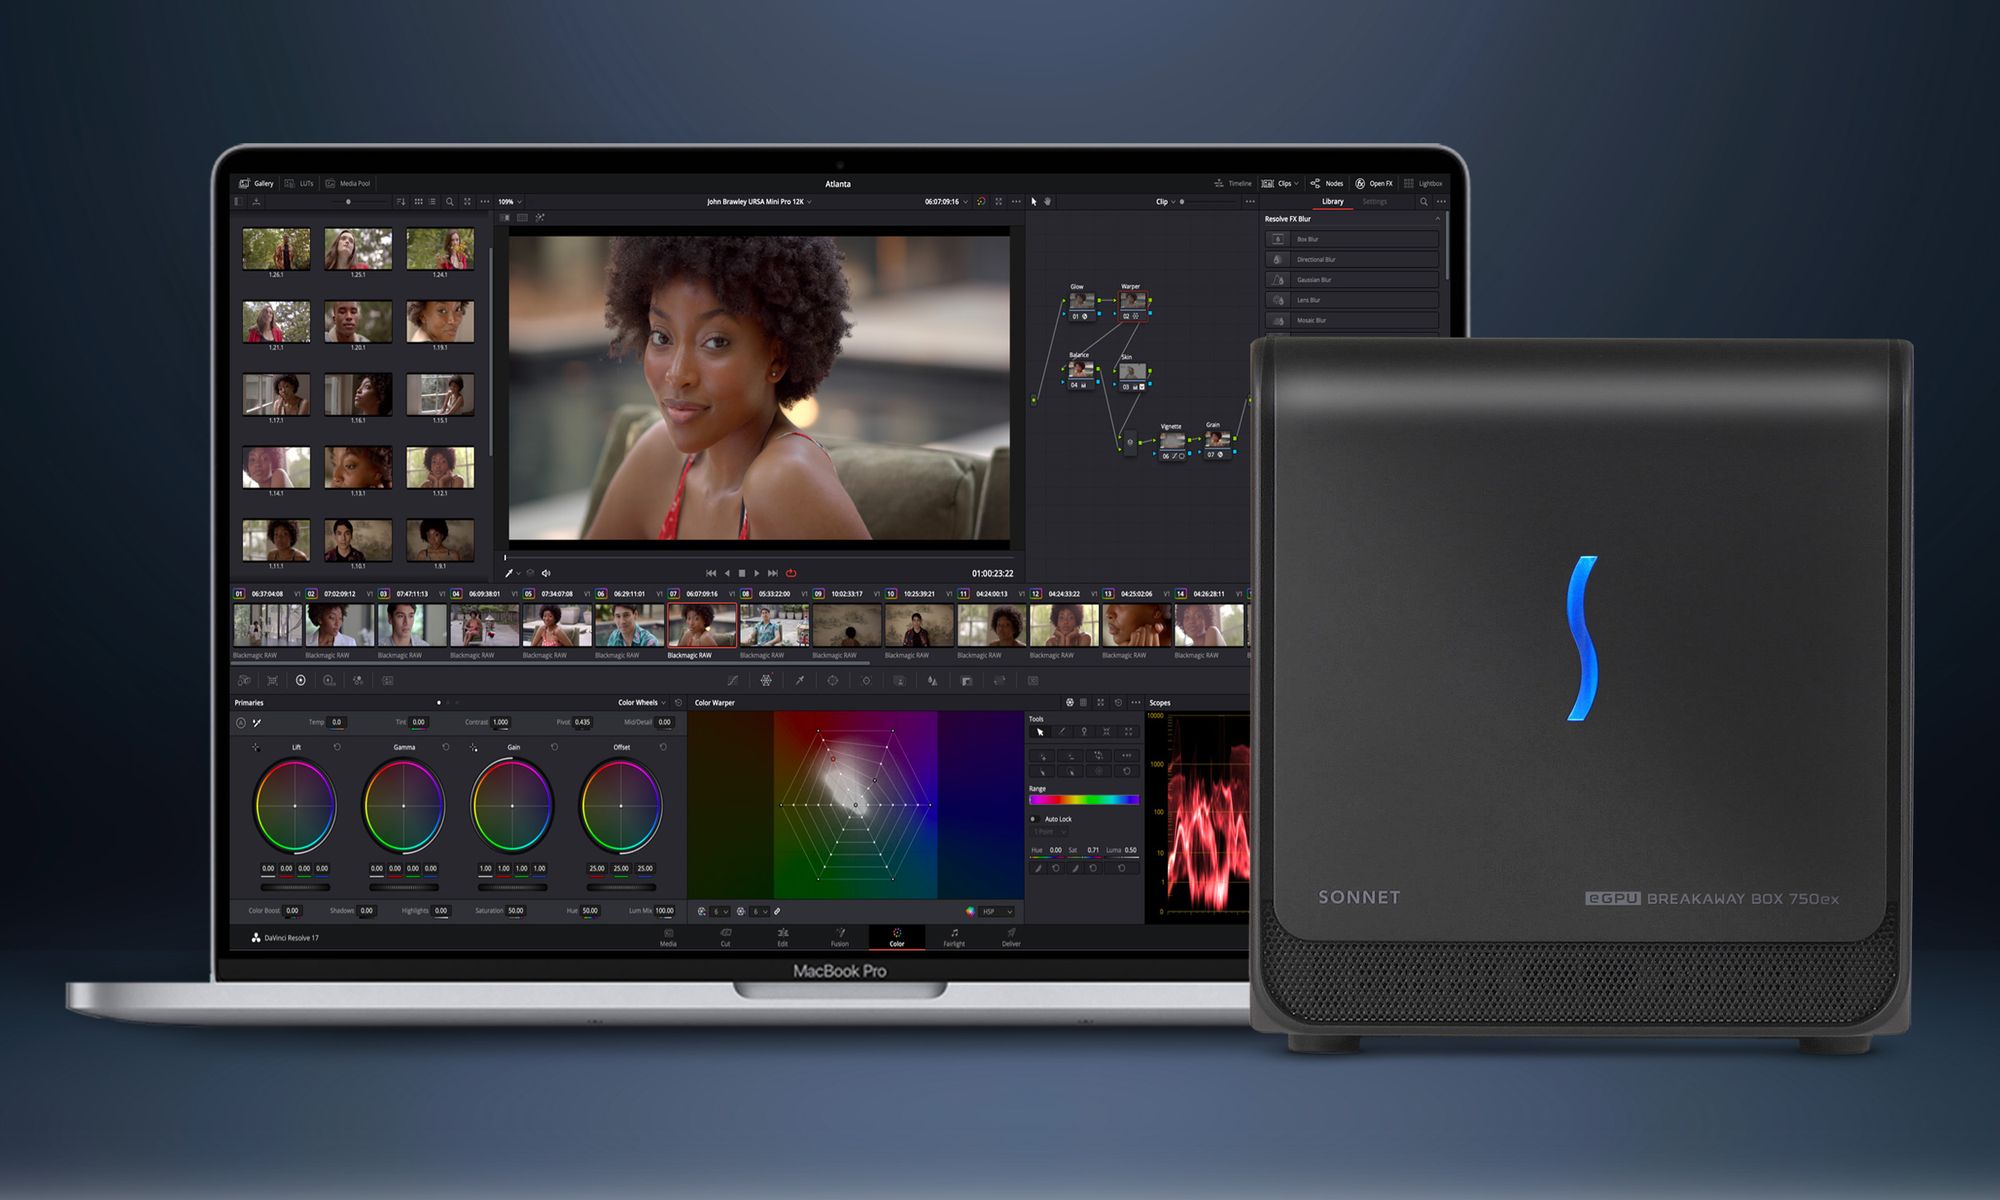Stop playback in the viewer
2000x1200 pixels.
741,573
